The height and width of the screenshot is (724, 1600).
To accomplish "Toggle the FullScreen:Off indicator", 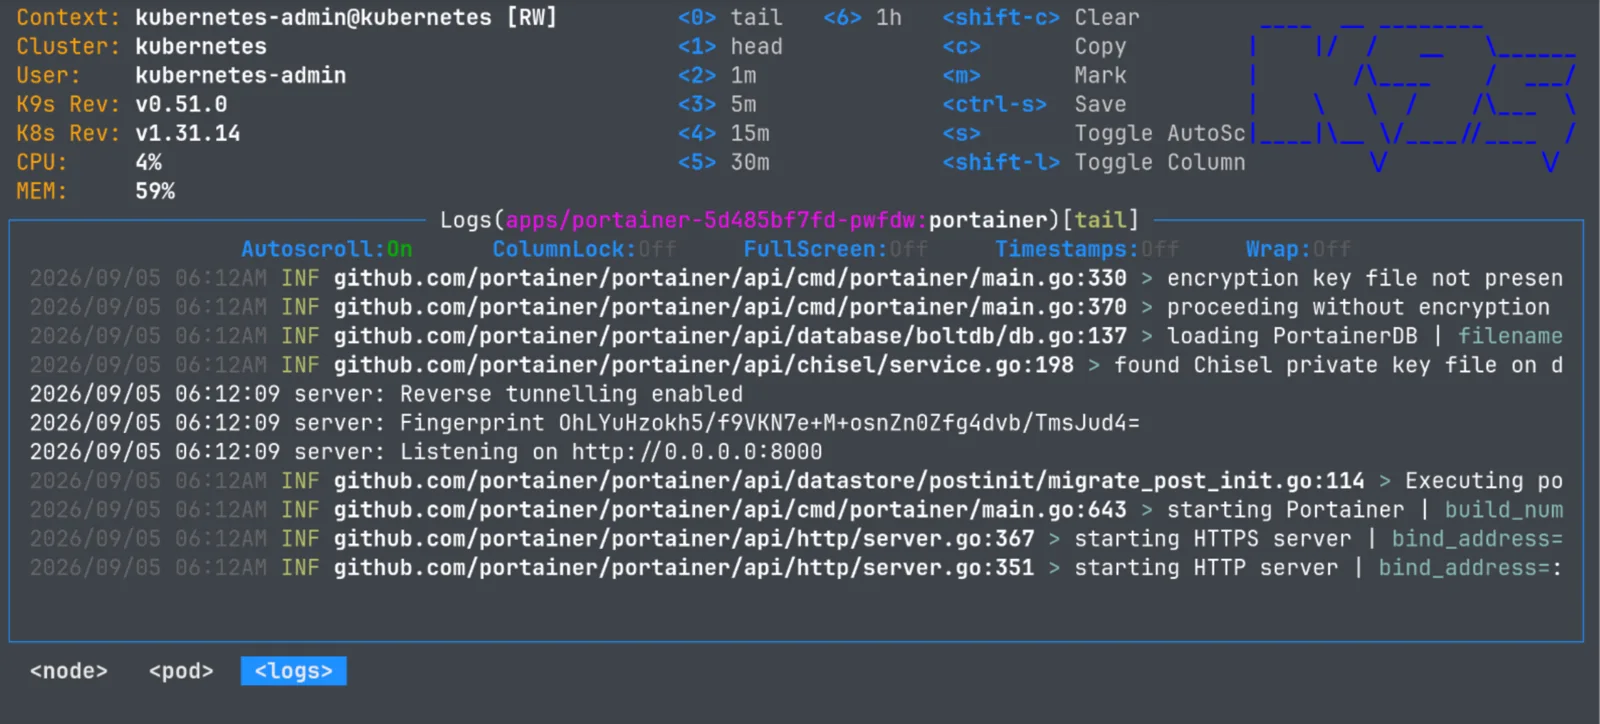I will pos(835,249).
